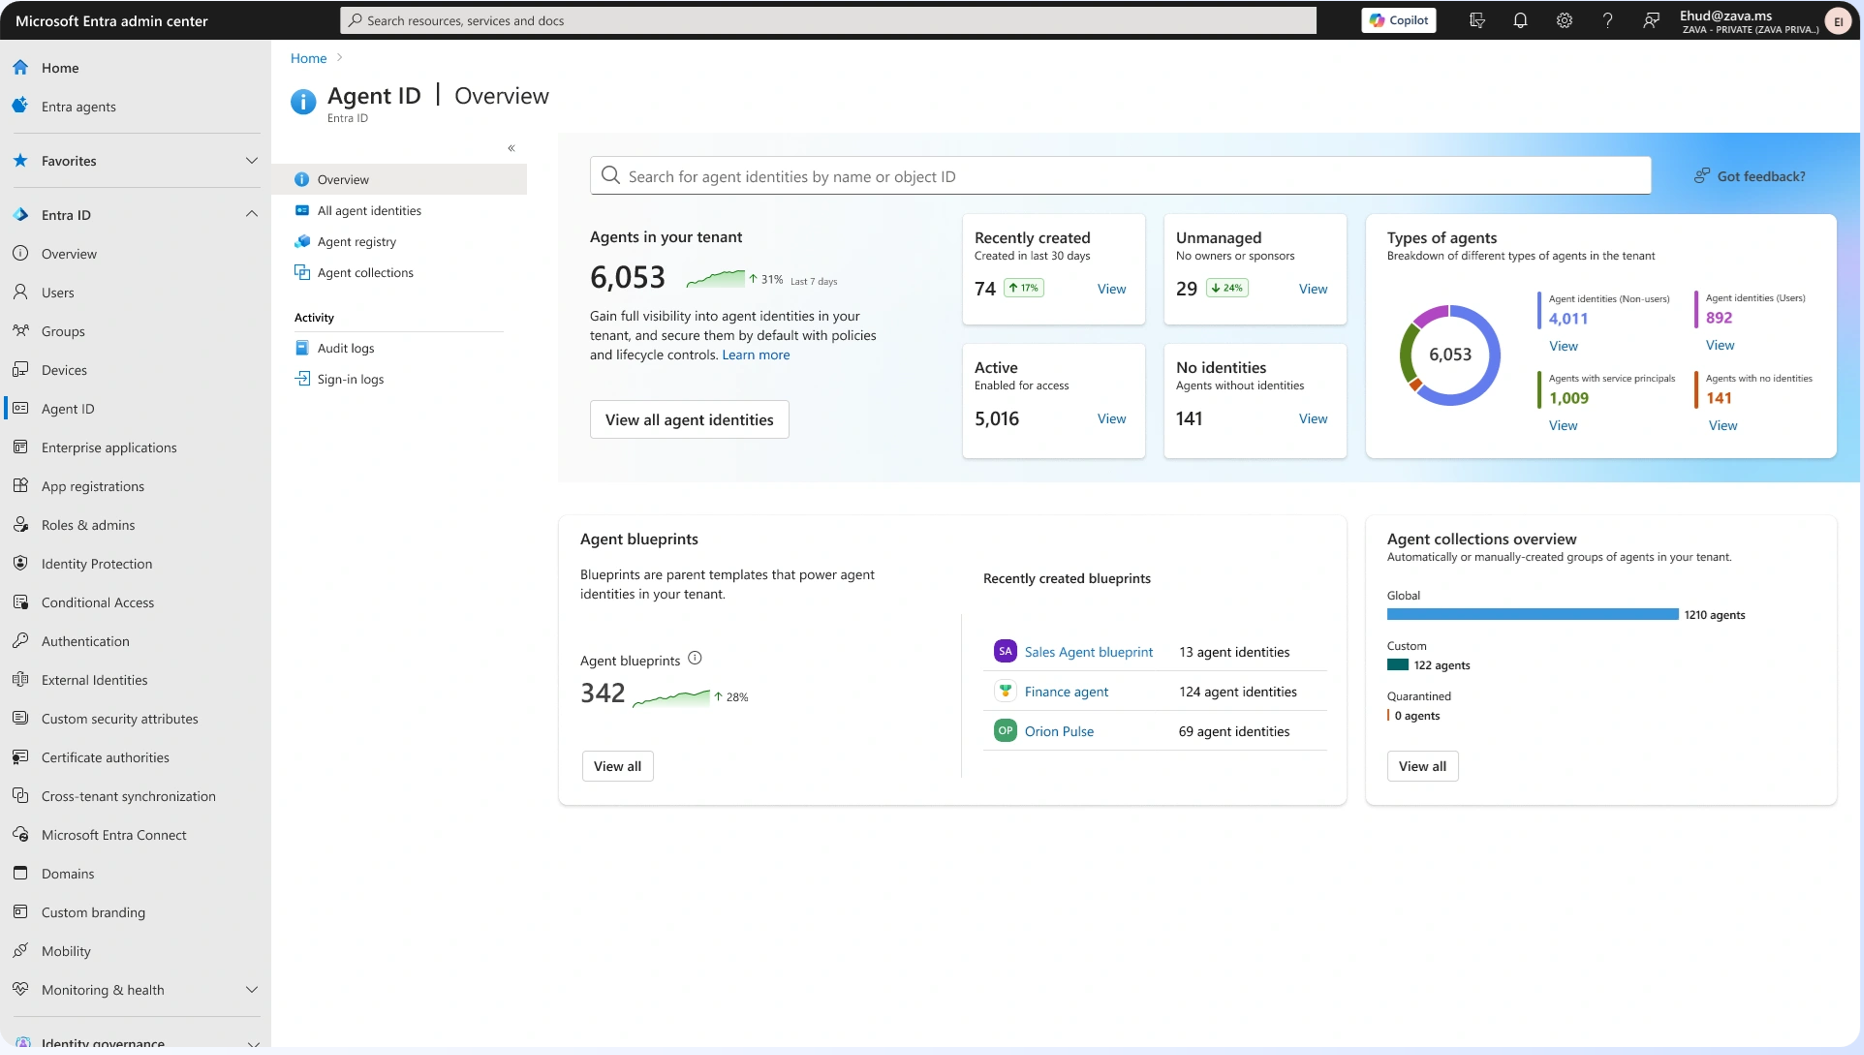Follow the Learn more link
This screenshot has height=1055, width=1864.
click(x=756, y=355)
